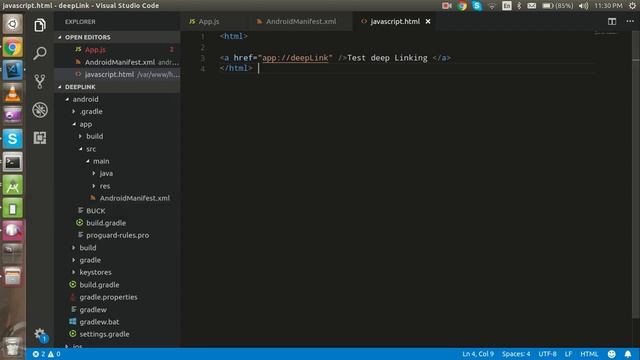640x360 pixels.
Task: Click the Test deep Linking text in editor
Action: 387,58
